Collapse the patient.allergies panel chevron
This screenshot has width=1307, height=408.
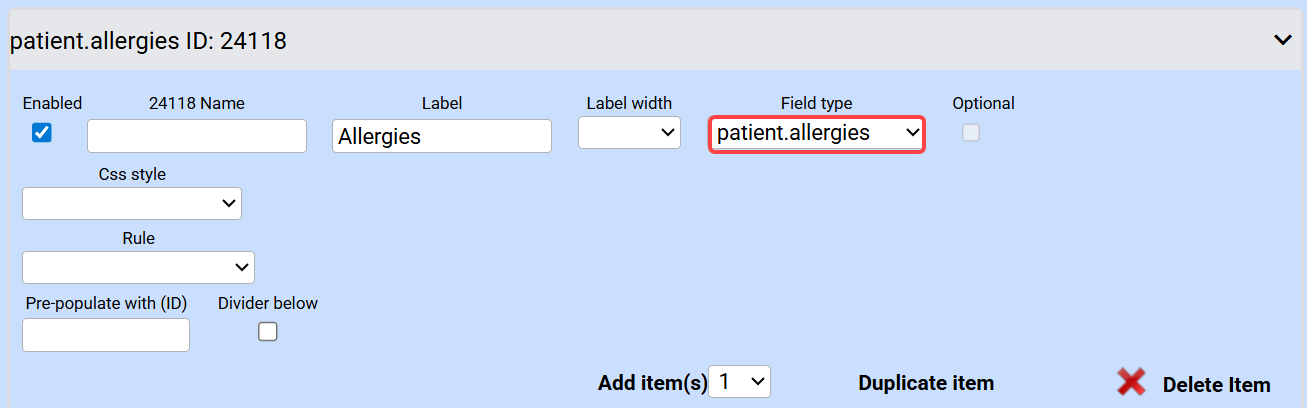pyautogui.click(x=1283, y=40)
